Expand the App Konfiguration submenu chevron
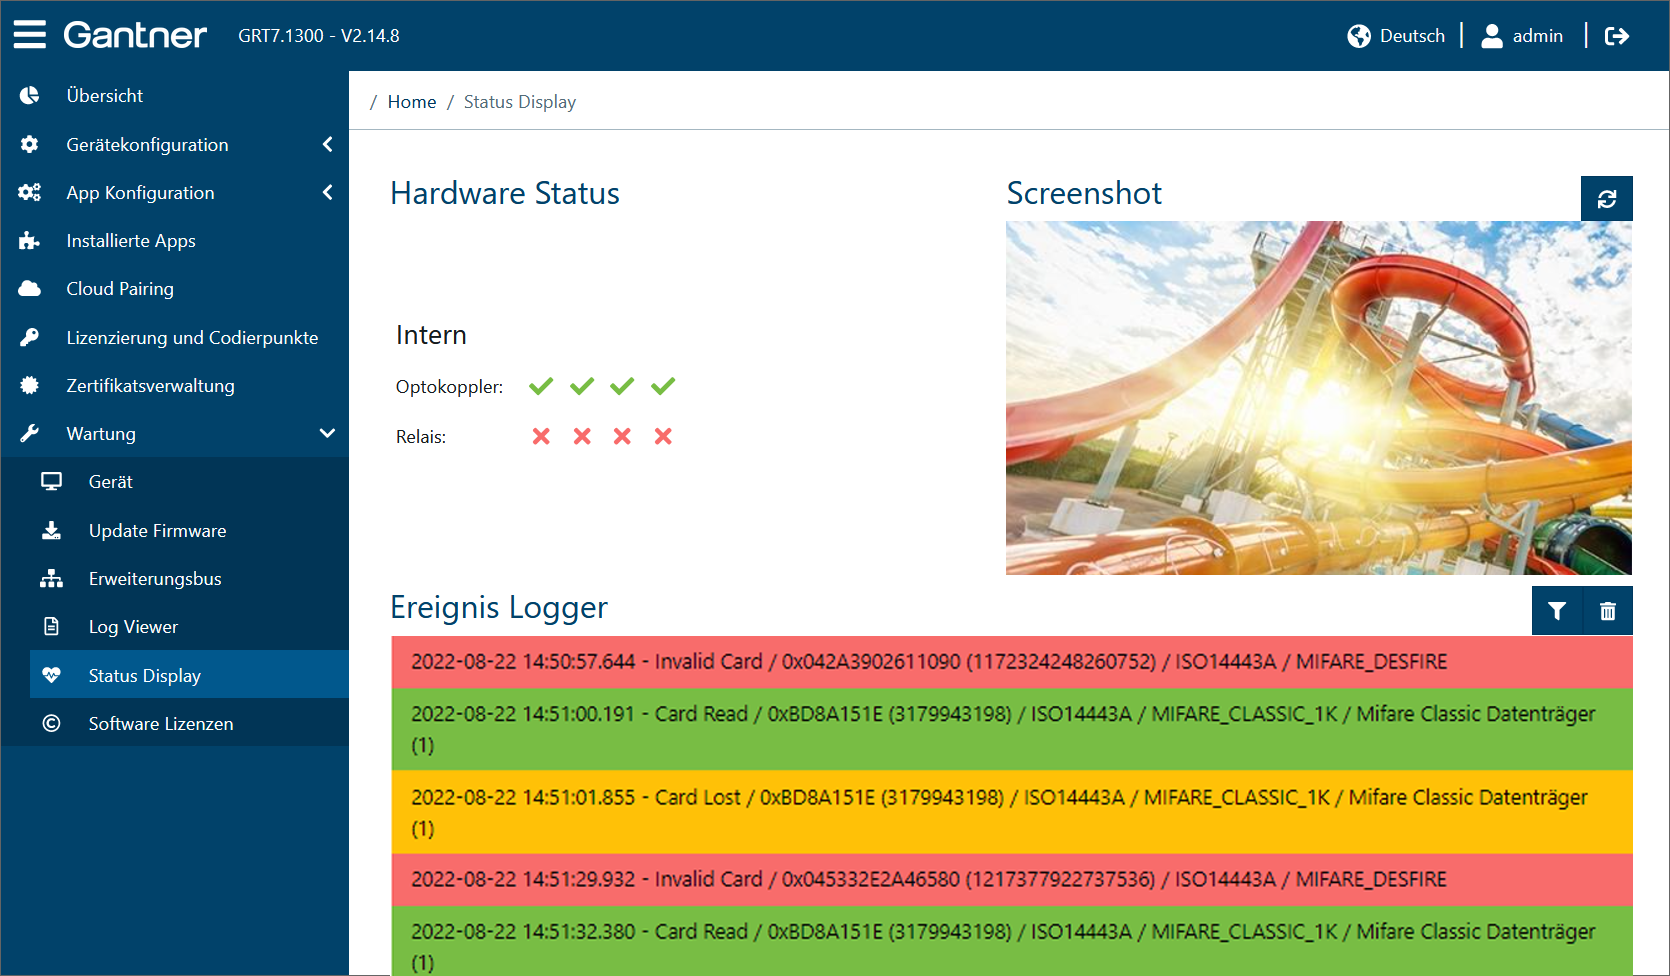 327,192
